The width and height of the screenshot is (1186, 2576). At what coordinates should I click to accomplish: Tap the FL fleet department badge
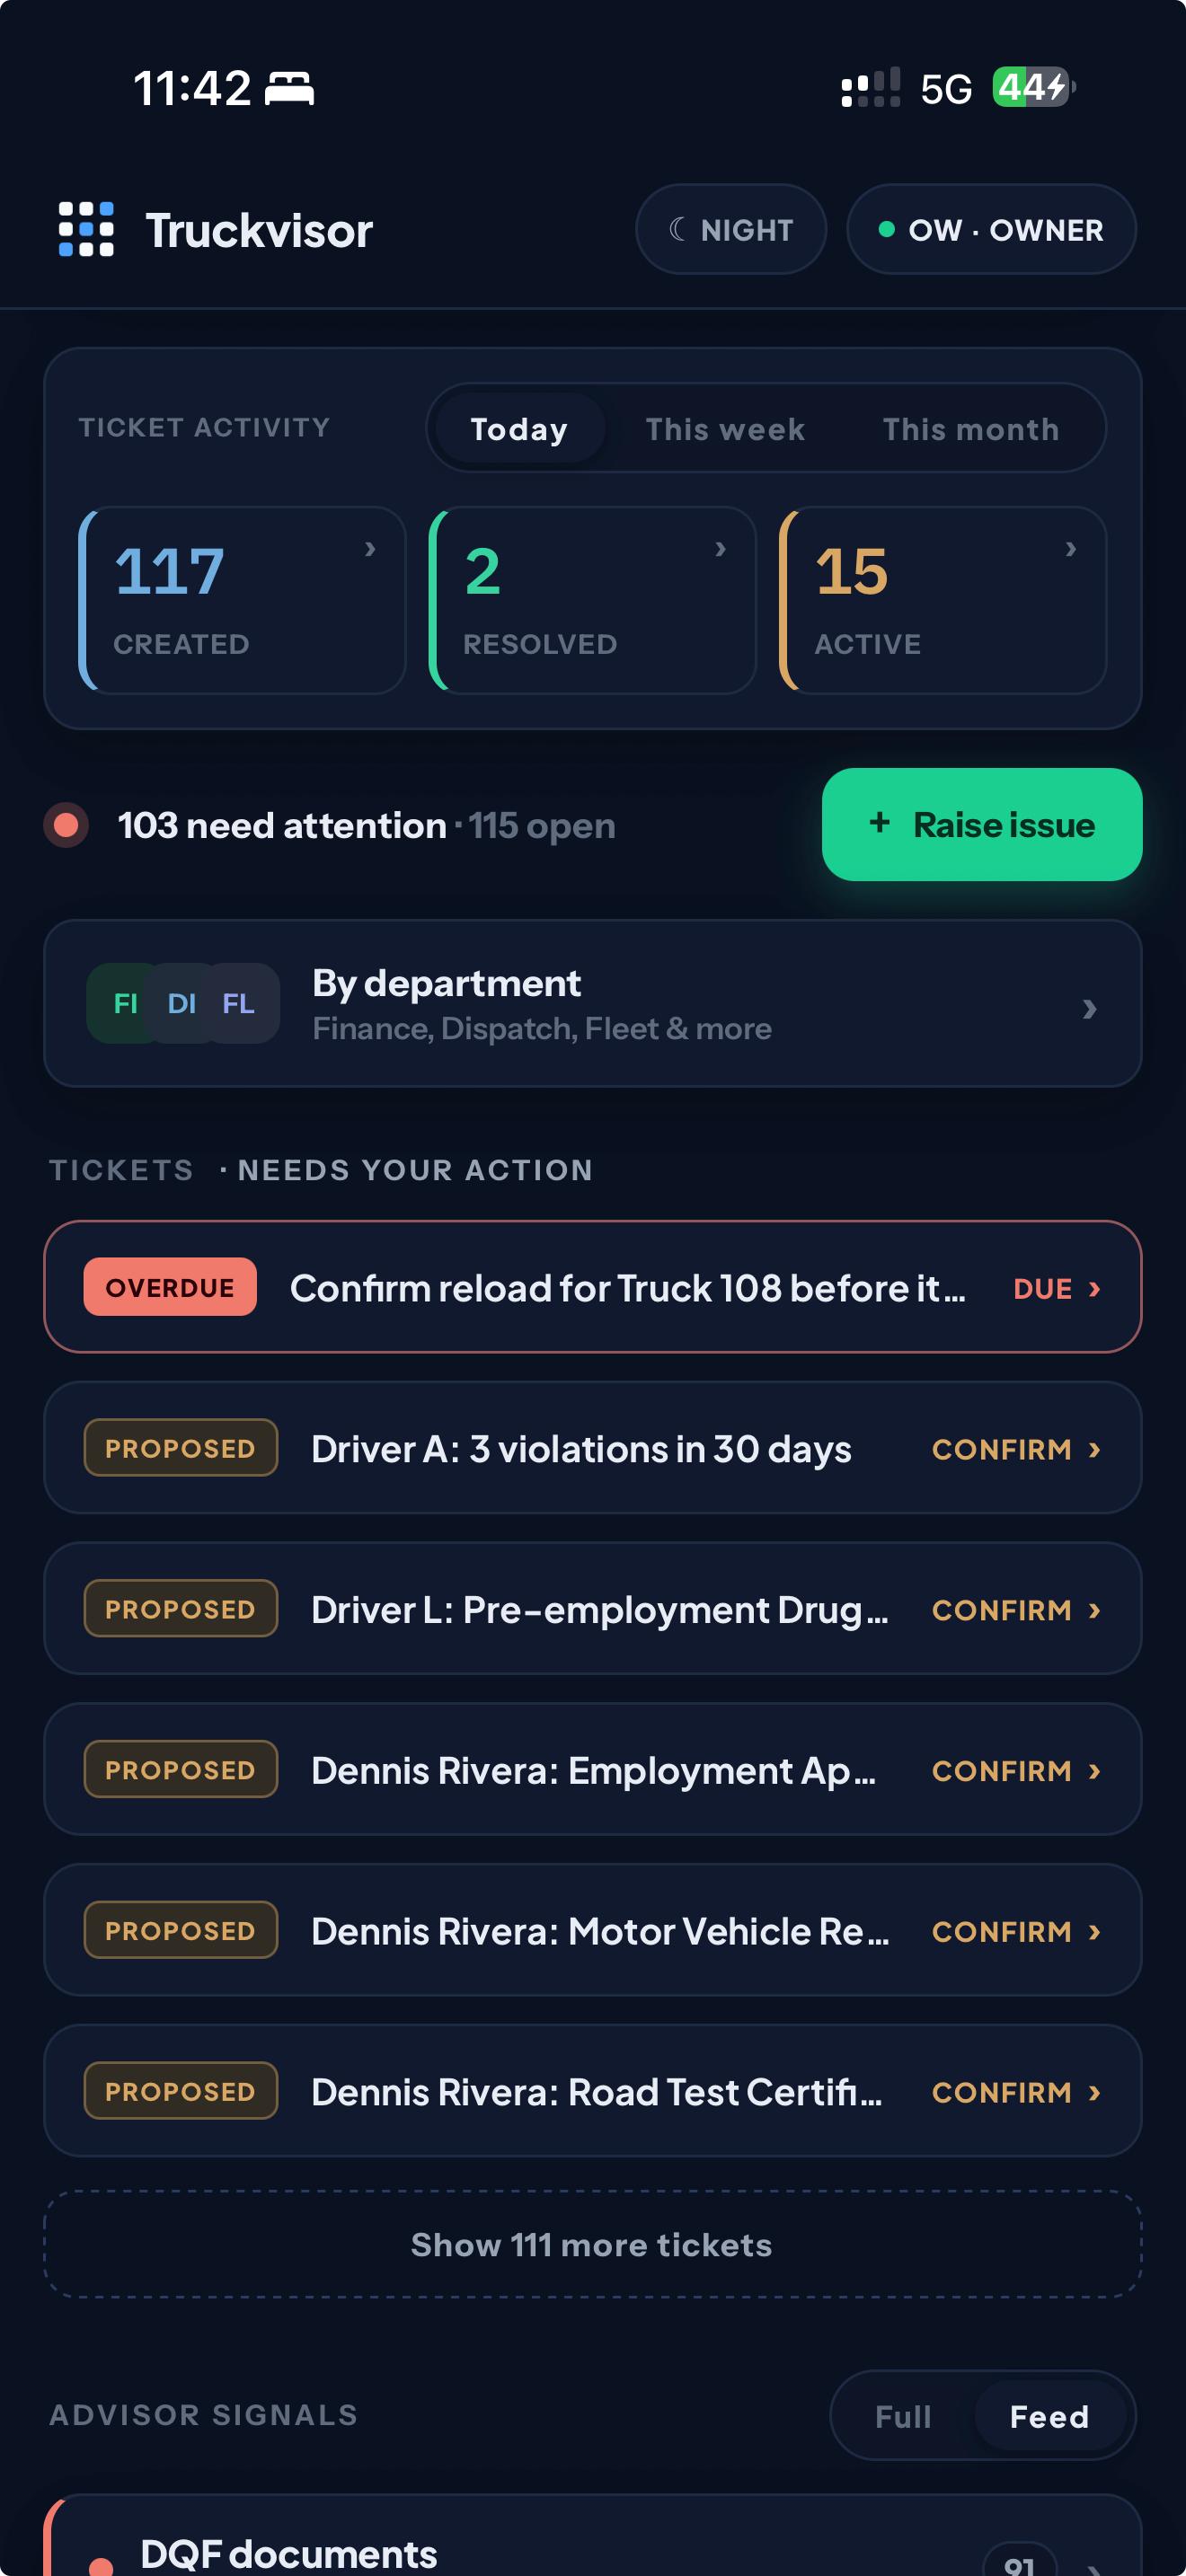click(x=238, y=1003)
